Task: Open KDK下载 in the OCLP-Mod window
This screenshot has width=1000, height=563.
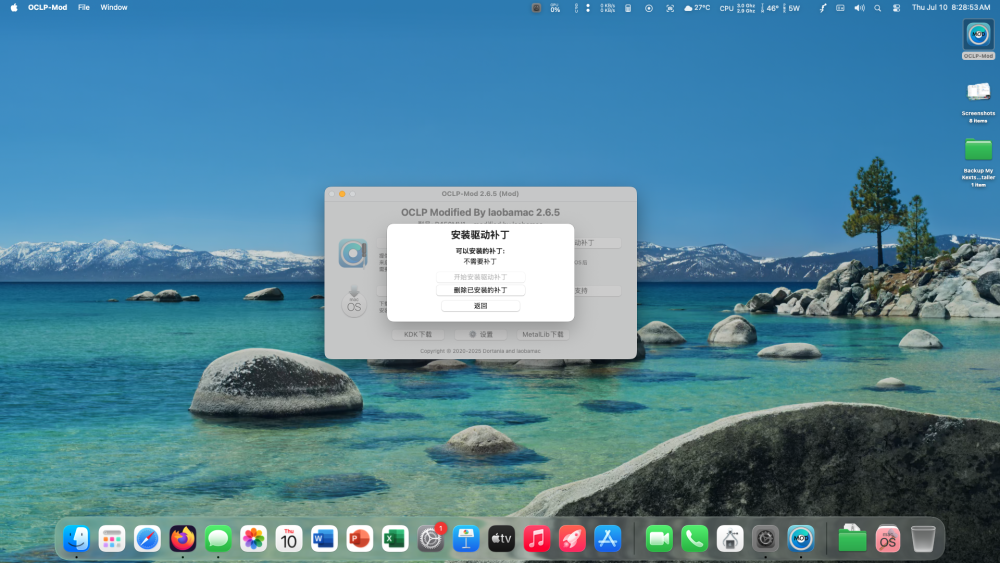Action: pos(418,334)
